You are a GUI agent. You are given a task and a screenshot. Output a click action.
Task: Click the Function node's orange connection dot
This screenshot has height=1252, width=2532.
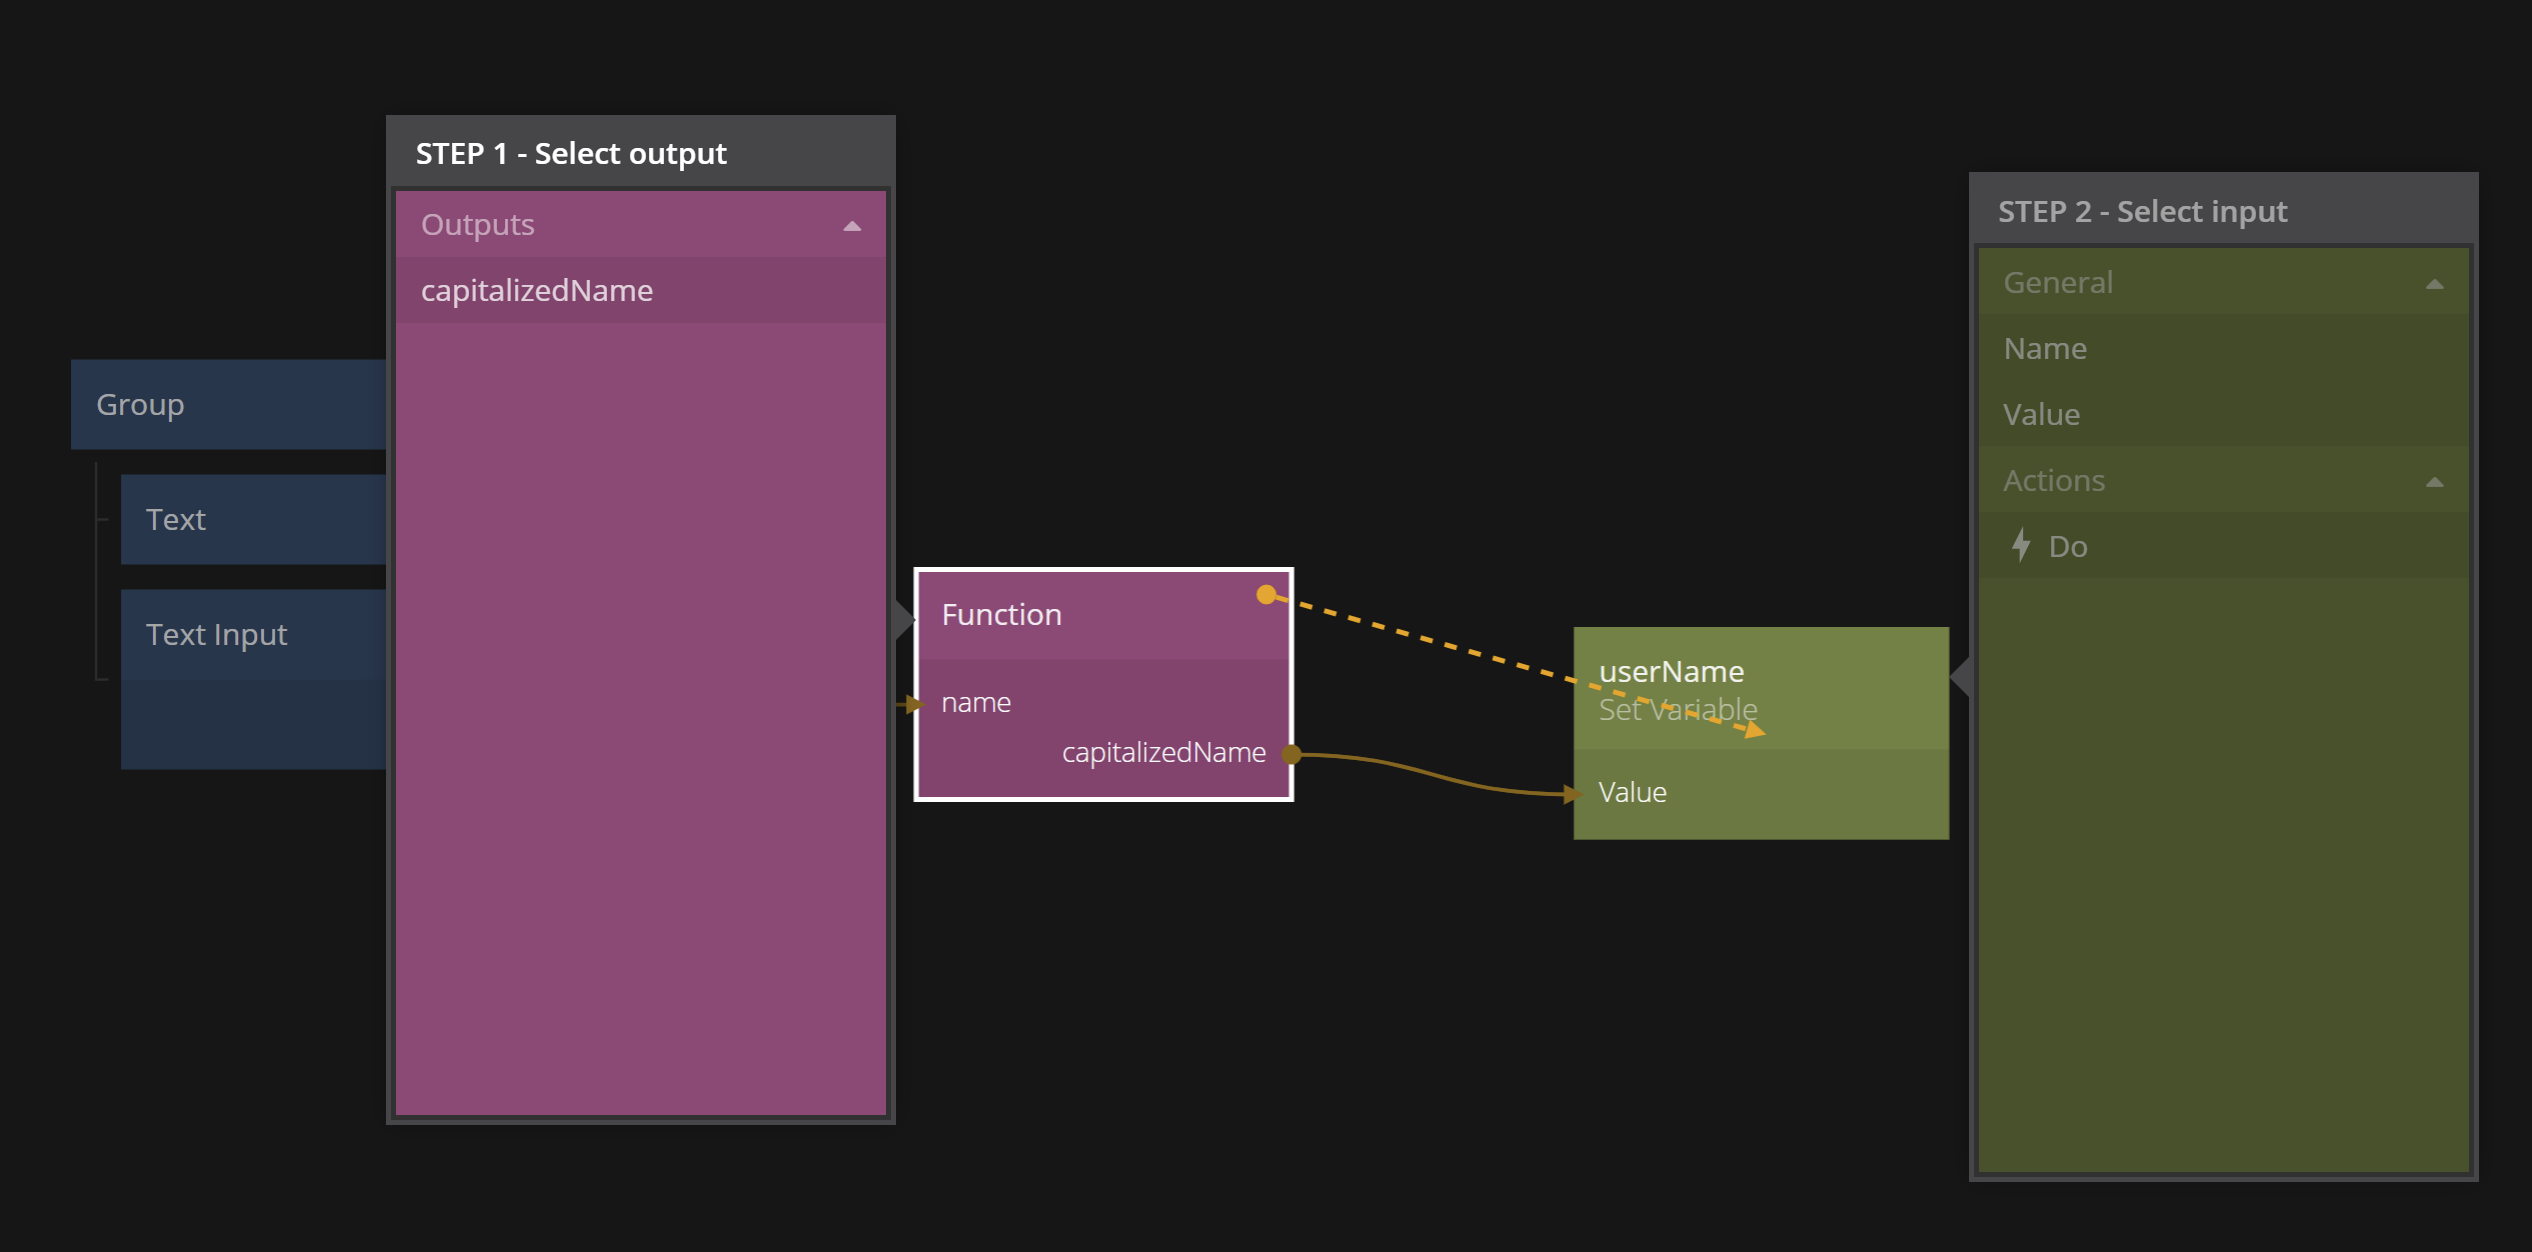[1266, 594]
